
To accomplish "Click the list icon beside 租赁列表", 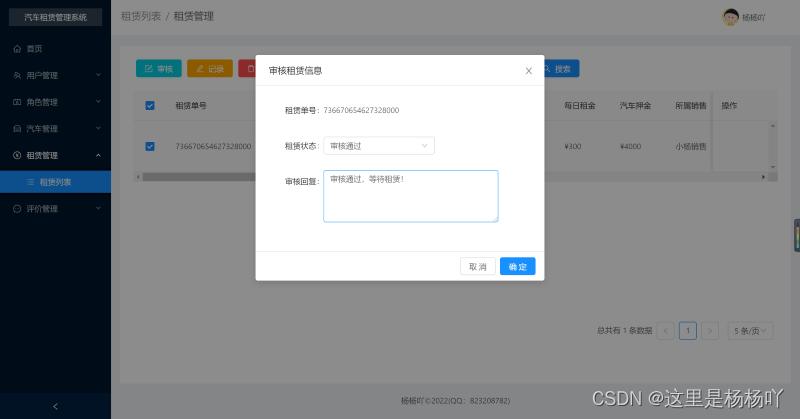I will [30, 182].
